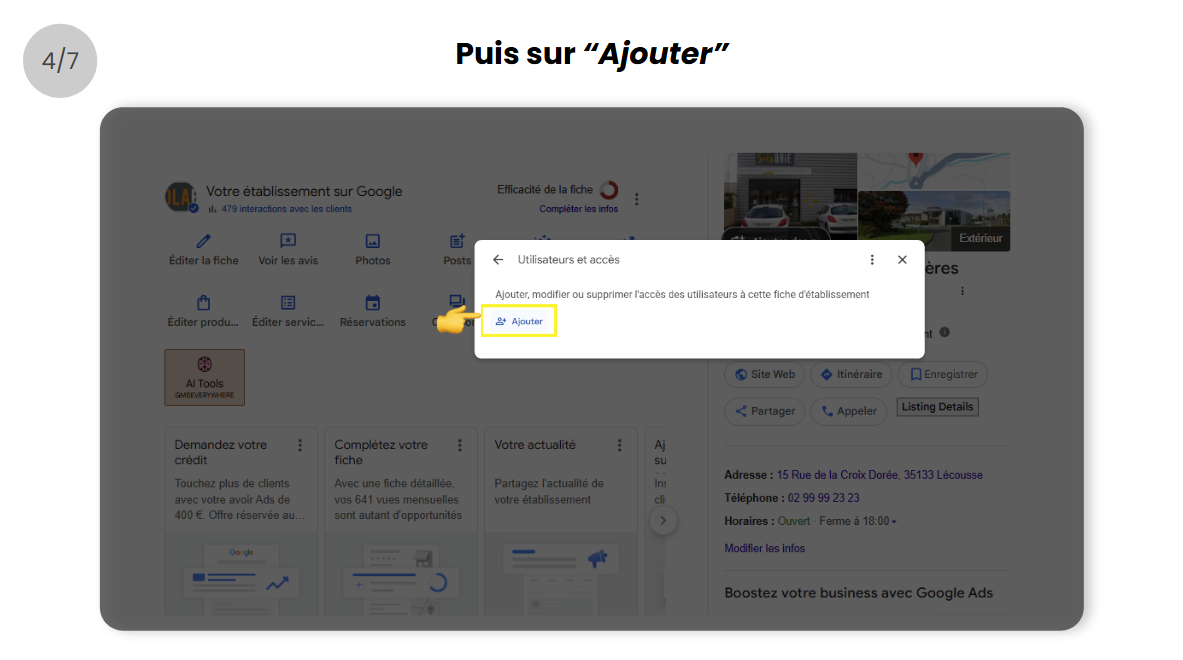Click the Site Web button
This screenshot has height=660, width=1183.
pos(765,374)
